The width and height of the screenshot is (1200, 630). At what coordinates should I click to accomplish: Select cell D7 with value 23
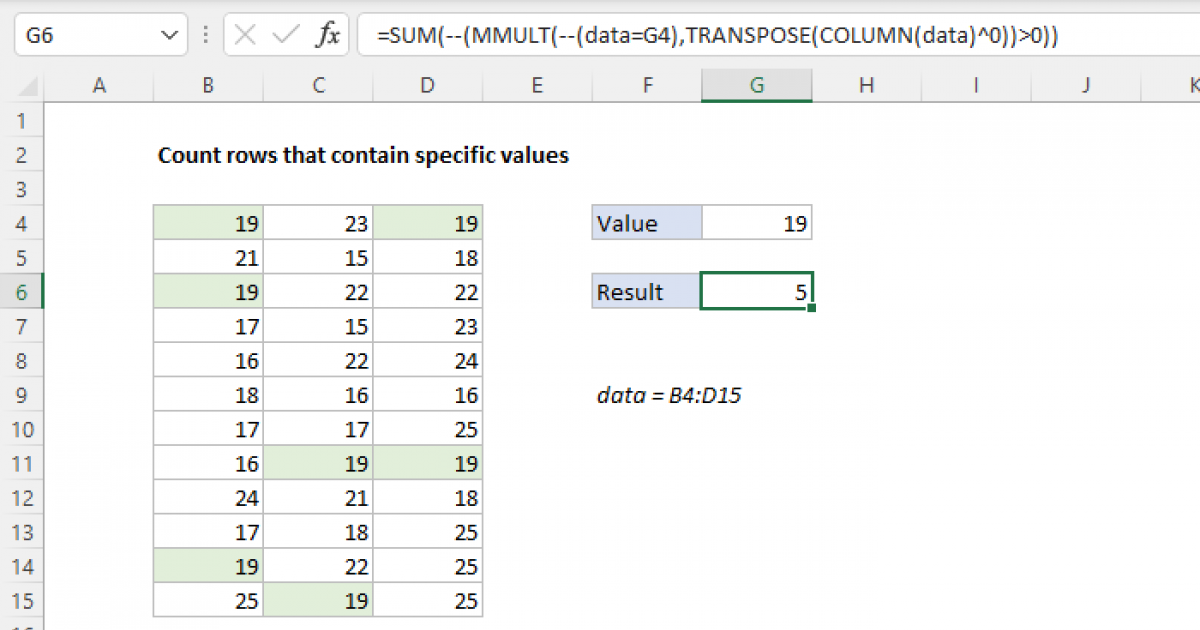click(x=428, y=326)
